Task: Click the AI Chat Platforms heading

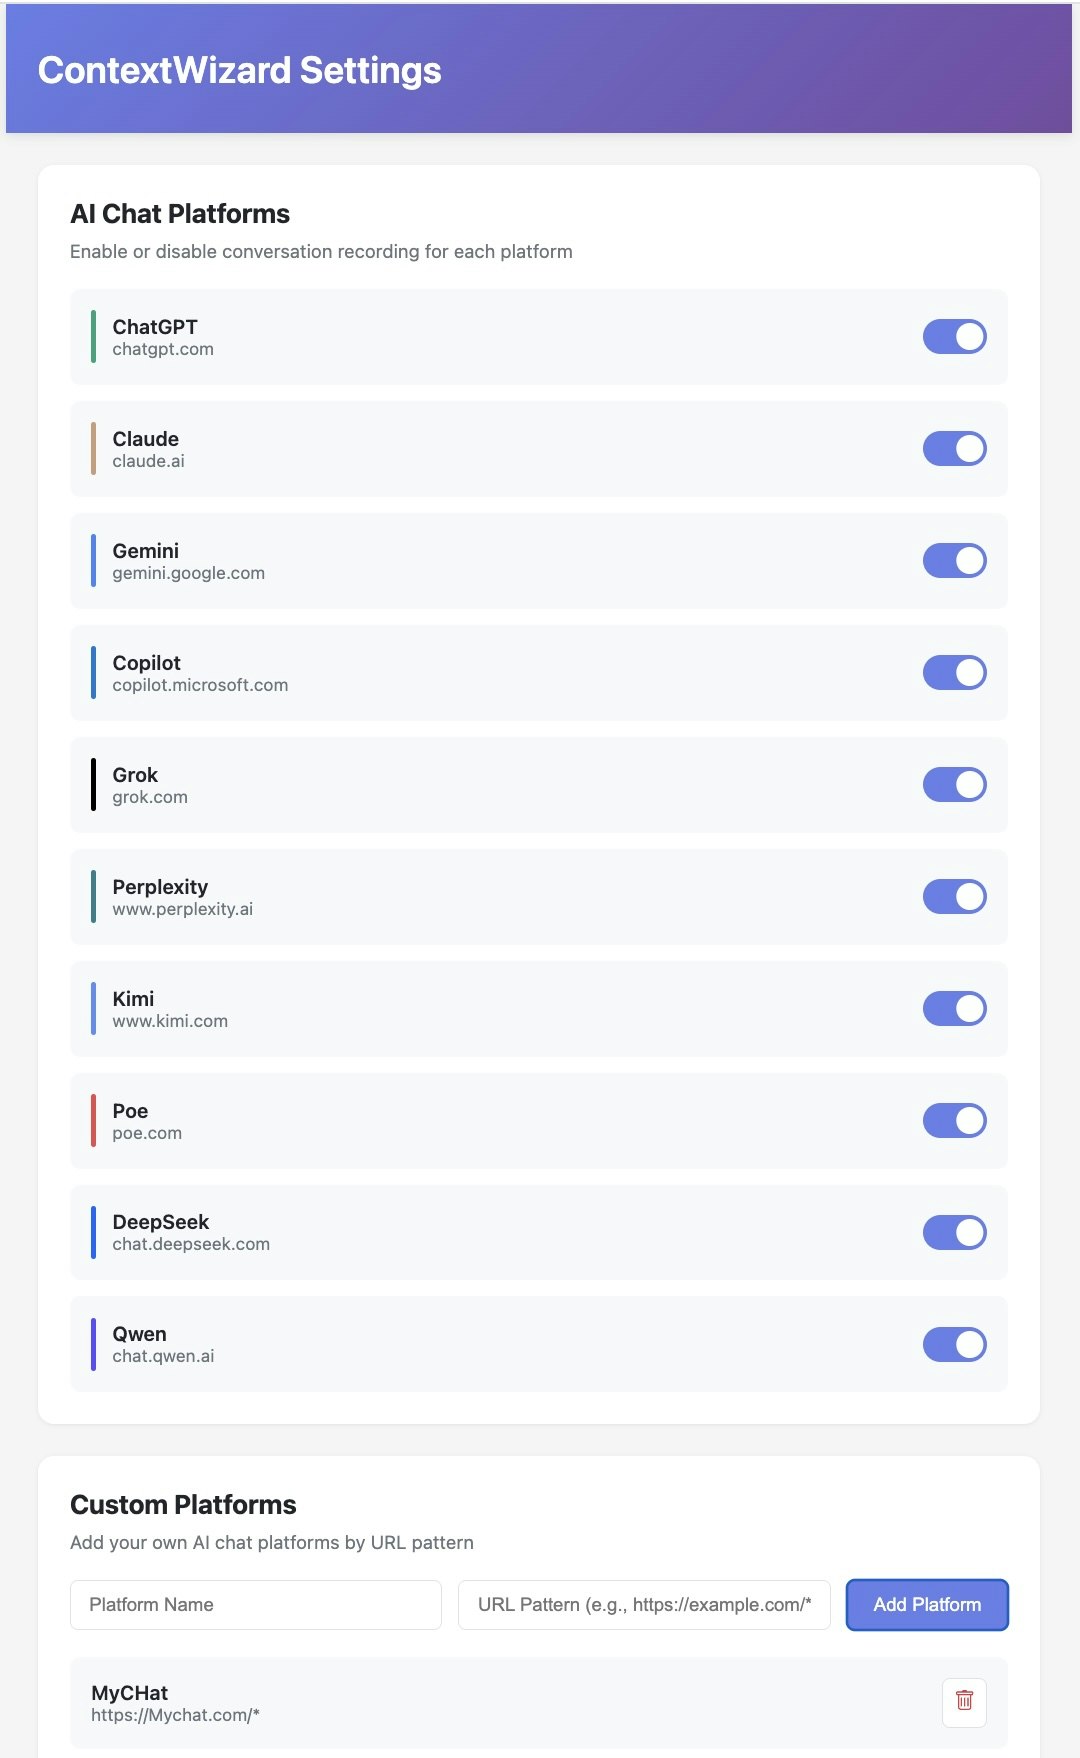Action: [x=179, y=214]
